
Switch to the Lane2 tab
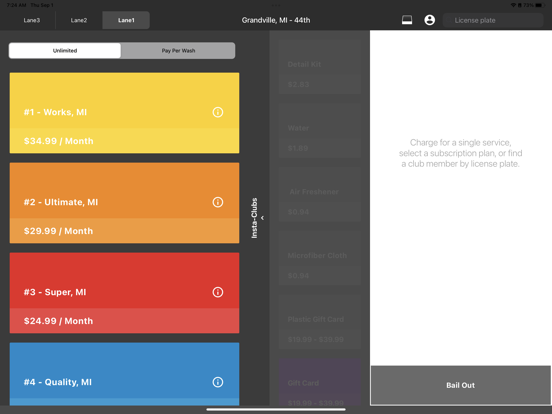click(79, 20)
